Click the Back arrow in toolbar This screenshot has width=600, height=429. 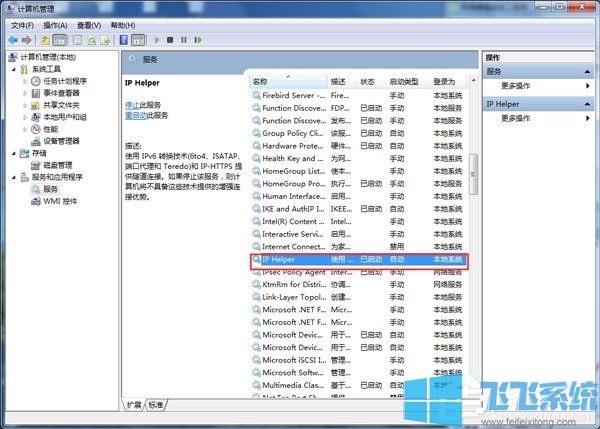(13, 40)
